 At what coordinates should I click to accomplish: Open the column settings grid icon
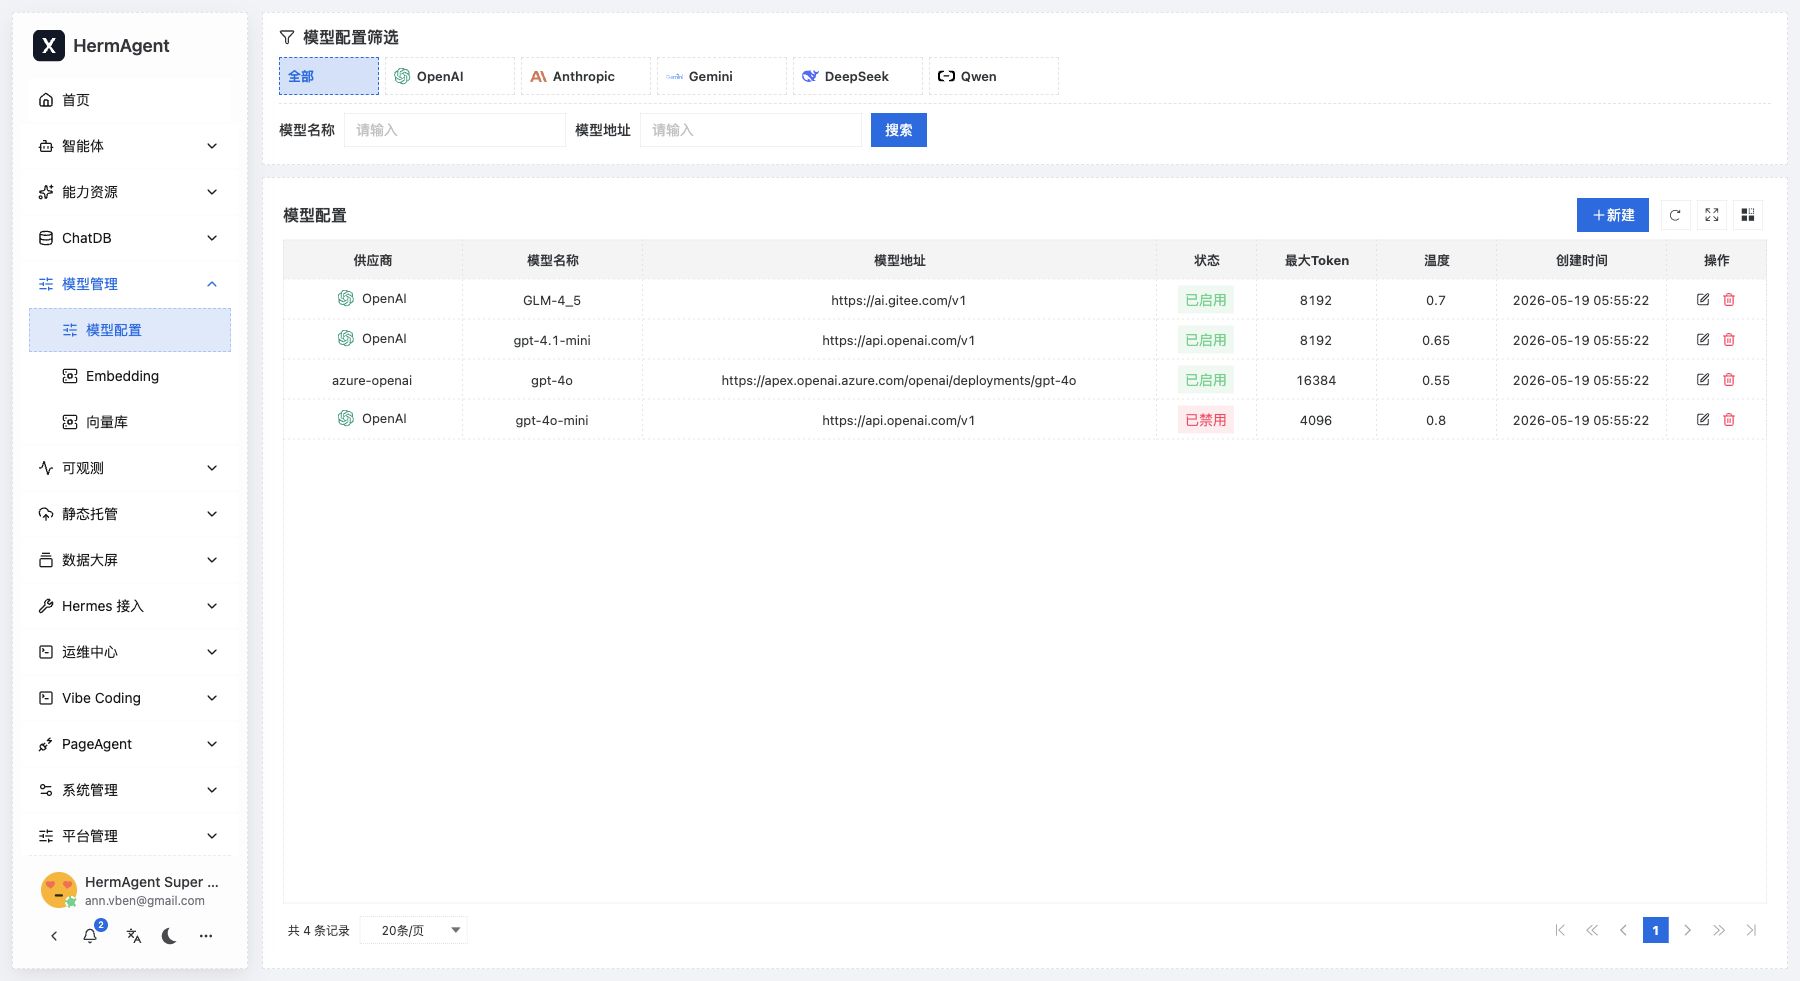(x=1748, y=215)
